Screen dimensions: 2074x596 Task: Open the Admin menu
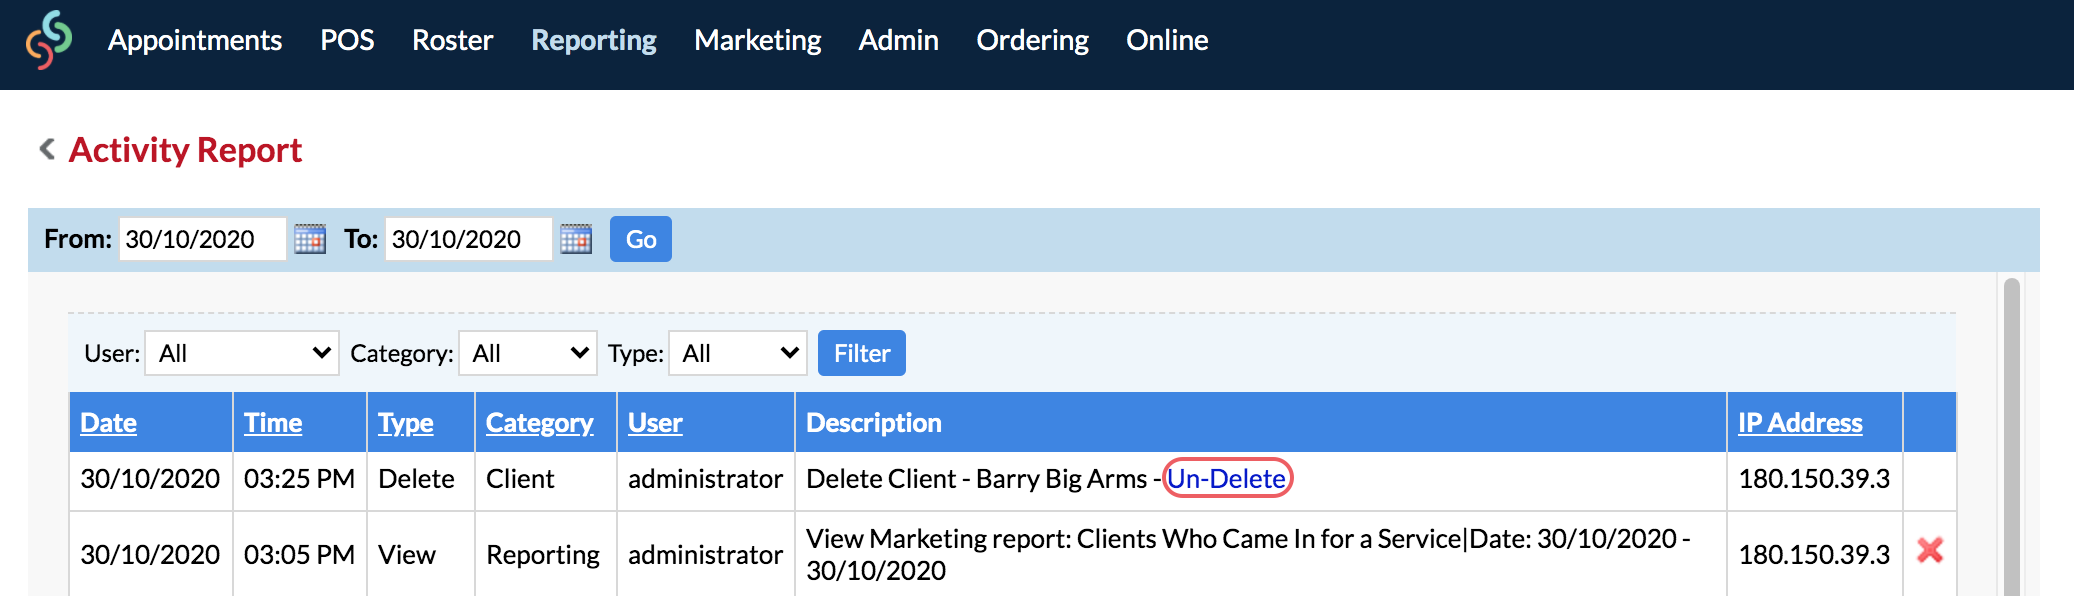(899, 40)
